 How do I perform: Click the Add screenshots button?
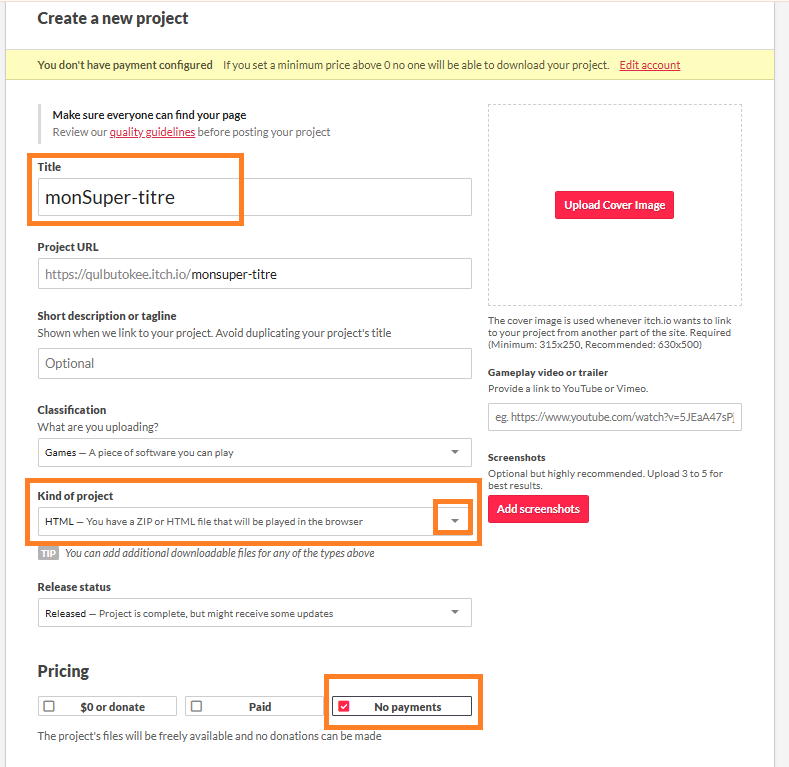tap(538, 509)
